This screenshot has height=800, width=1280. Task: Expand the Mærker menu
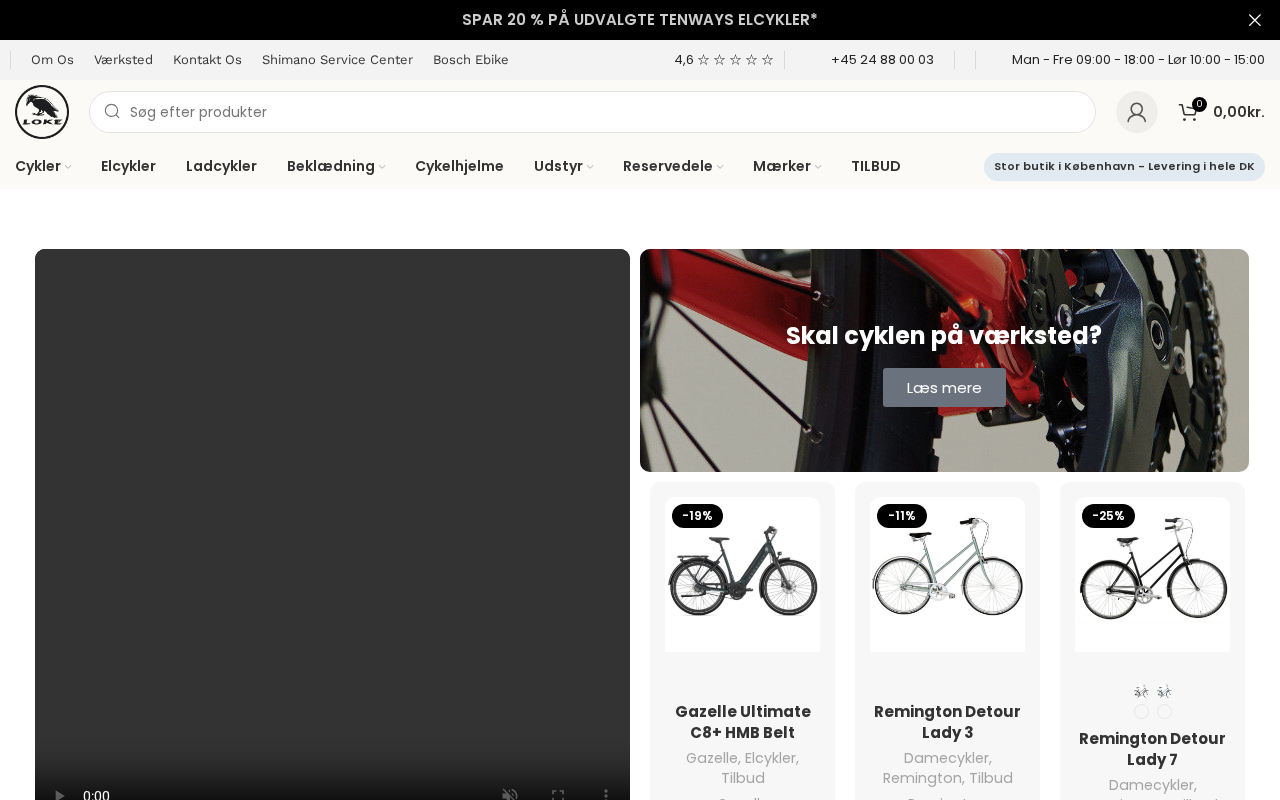(x=787, y=166)
